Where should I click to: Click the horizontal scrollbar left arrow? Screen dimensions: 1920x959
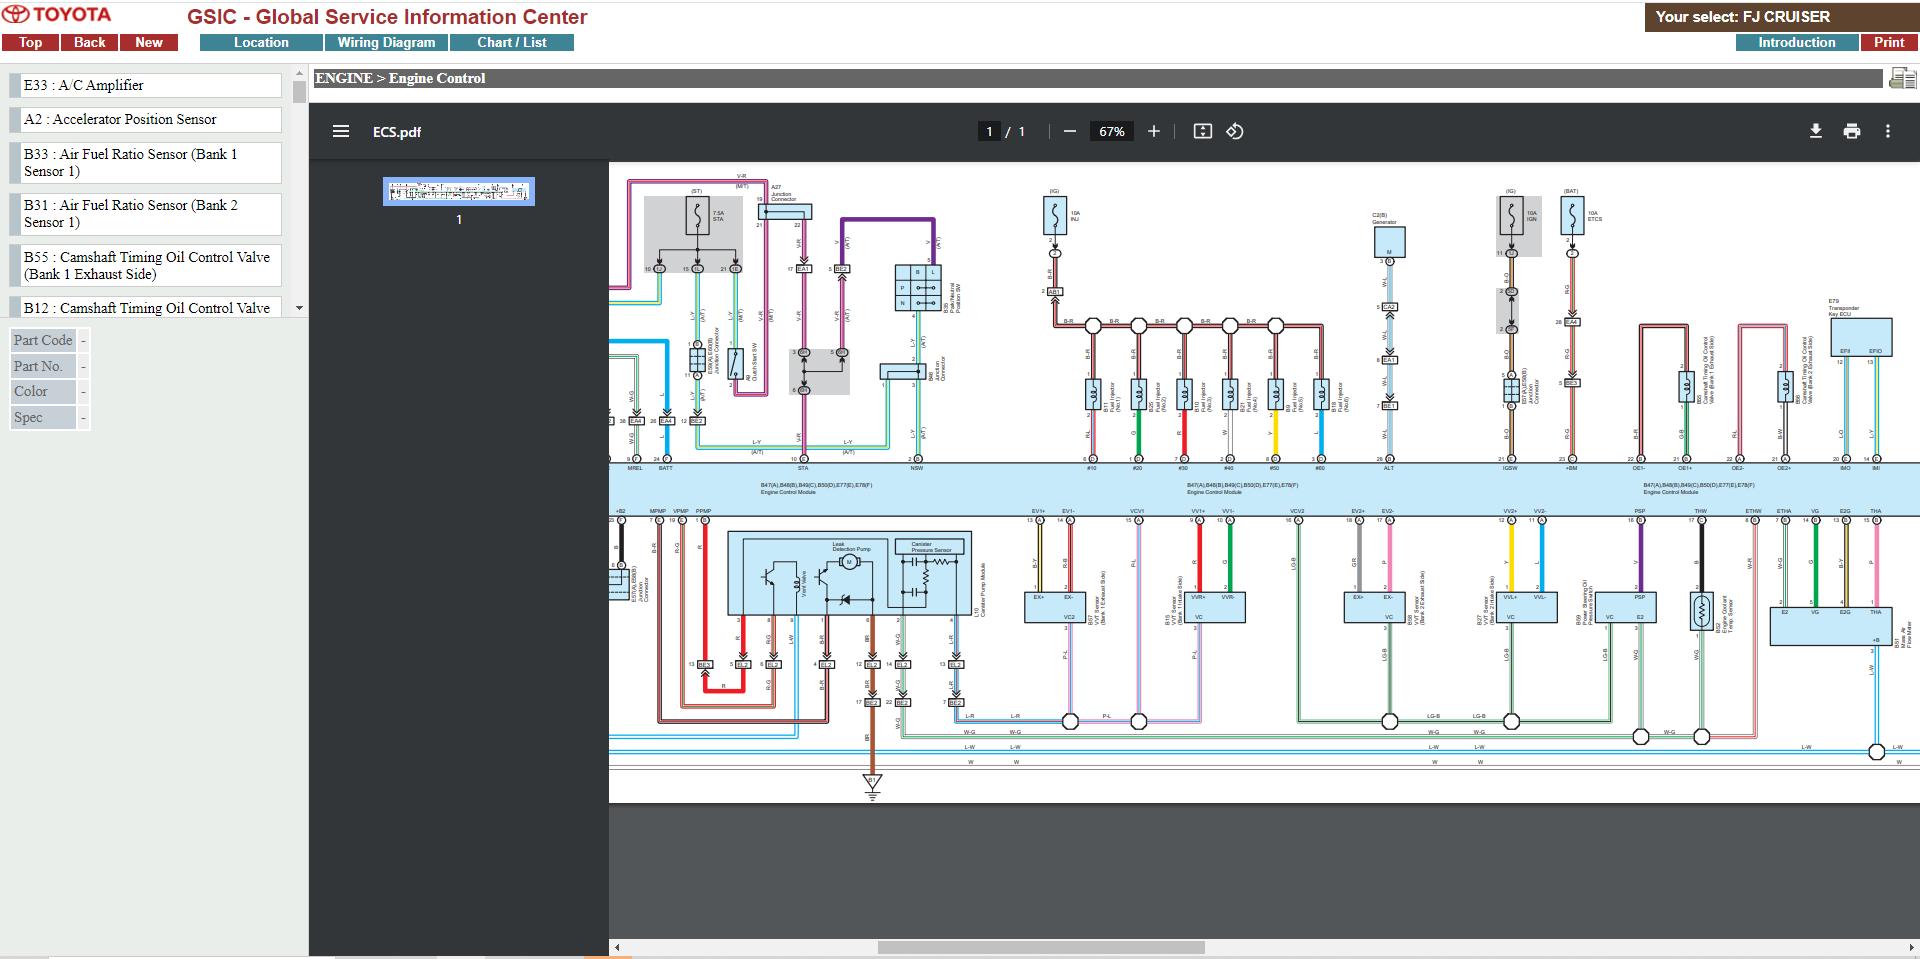click(617, 947)
